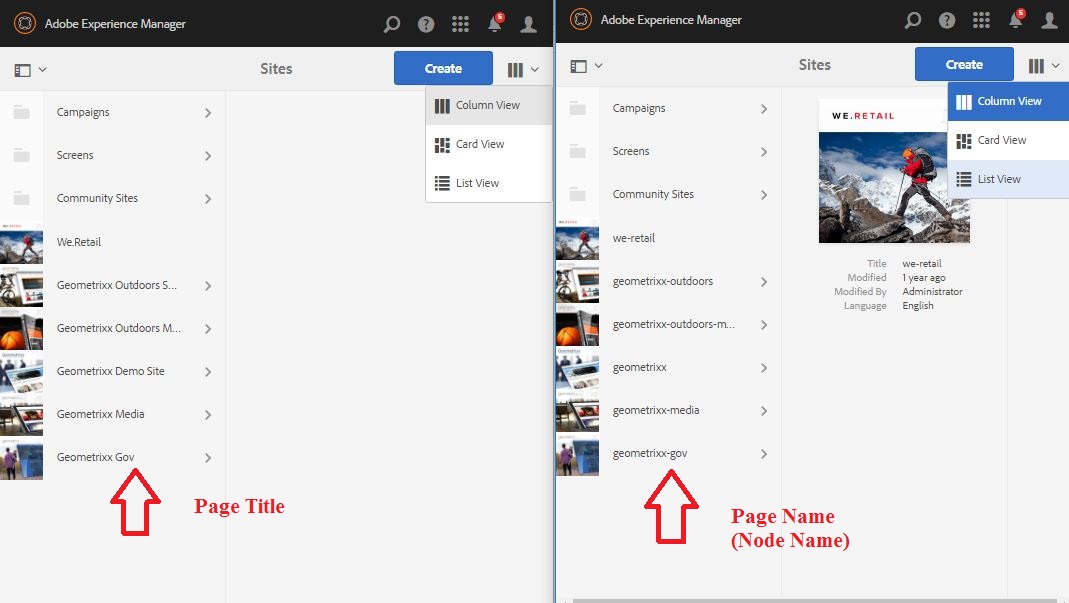Select We.Retail page thumbnail

point(21,242)
